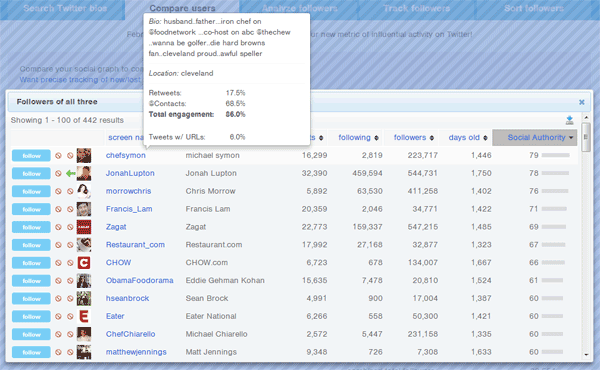Screen dimensions: 600x370
Task: Click scrollbar down arrow of results list
Action: coord(586,355)
